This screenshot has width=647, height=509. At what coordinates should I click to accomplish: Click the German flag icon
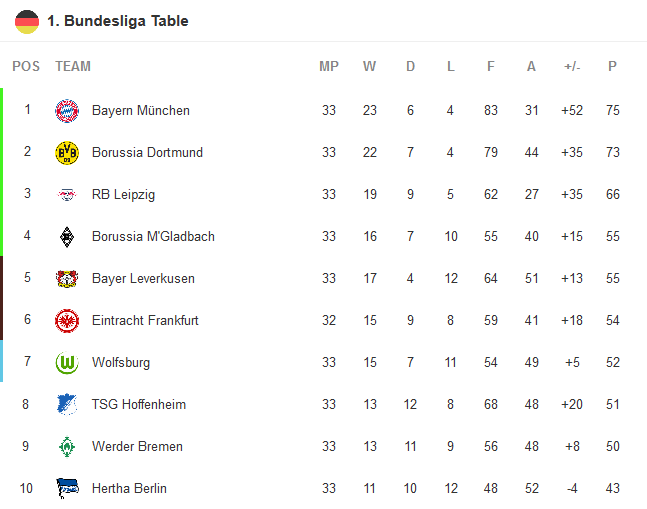[27, 21]
